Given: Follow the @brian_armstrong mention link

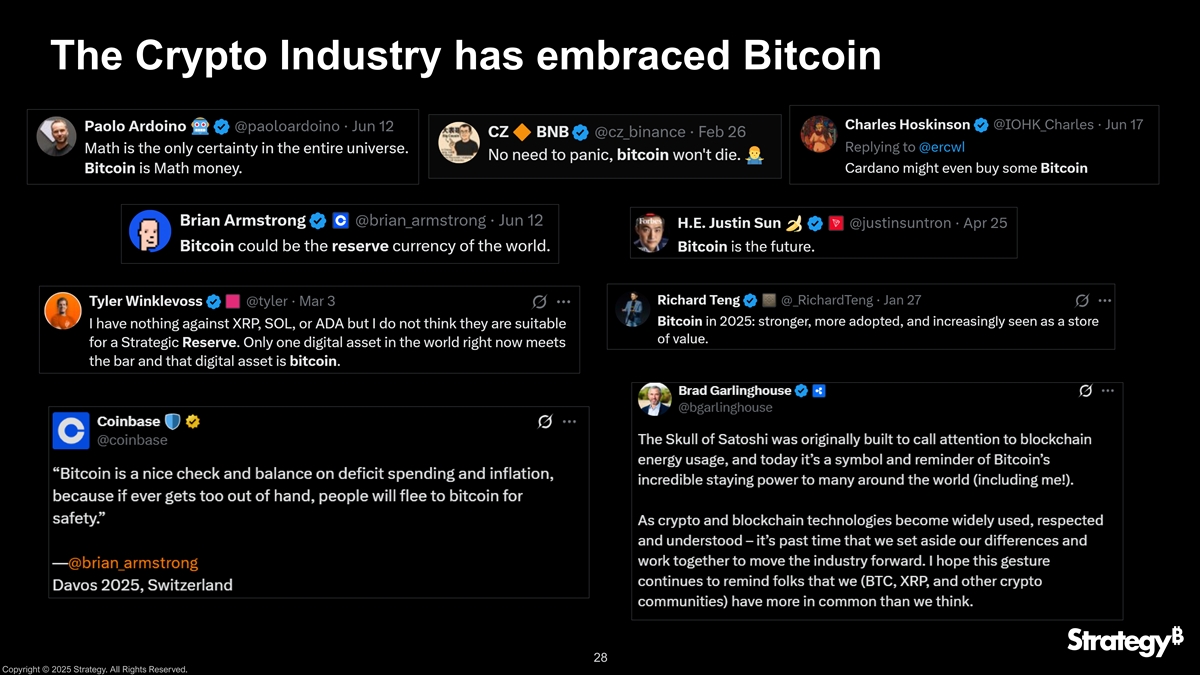Looking at the screenshot, I should click(x=132, y=563).
